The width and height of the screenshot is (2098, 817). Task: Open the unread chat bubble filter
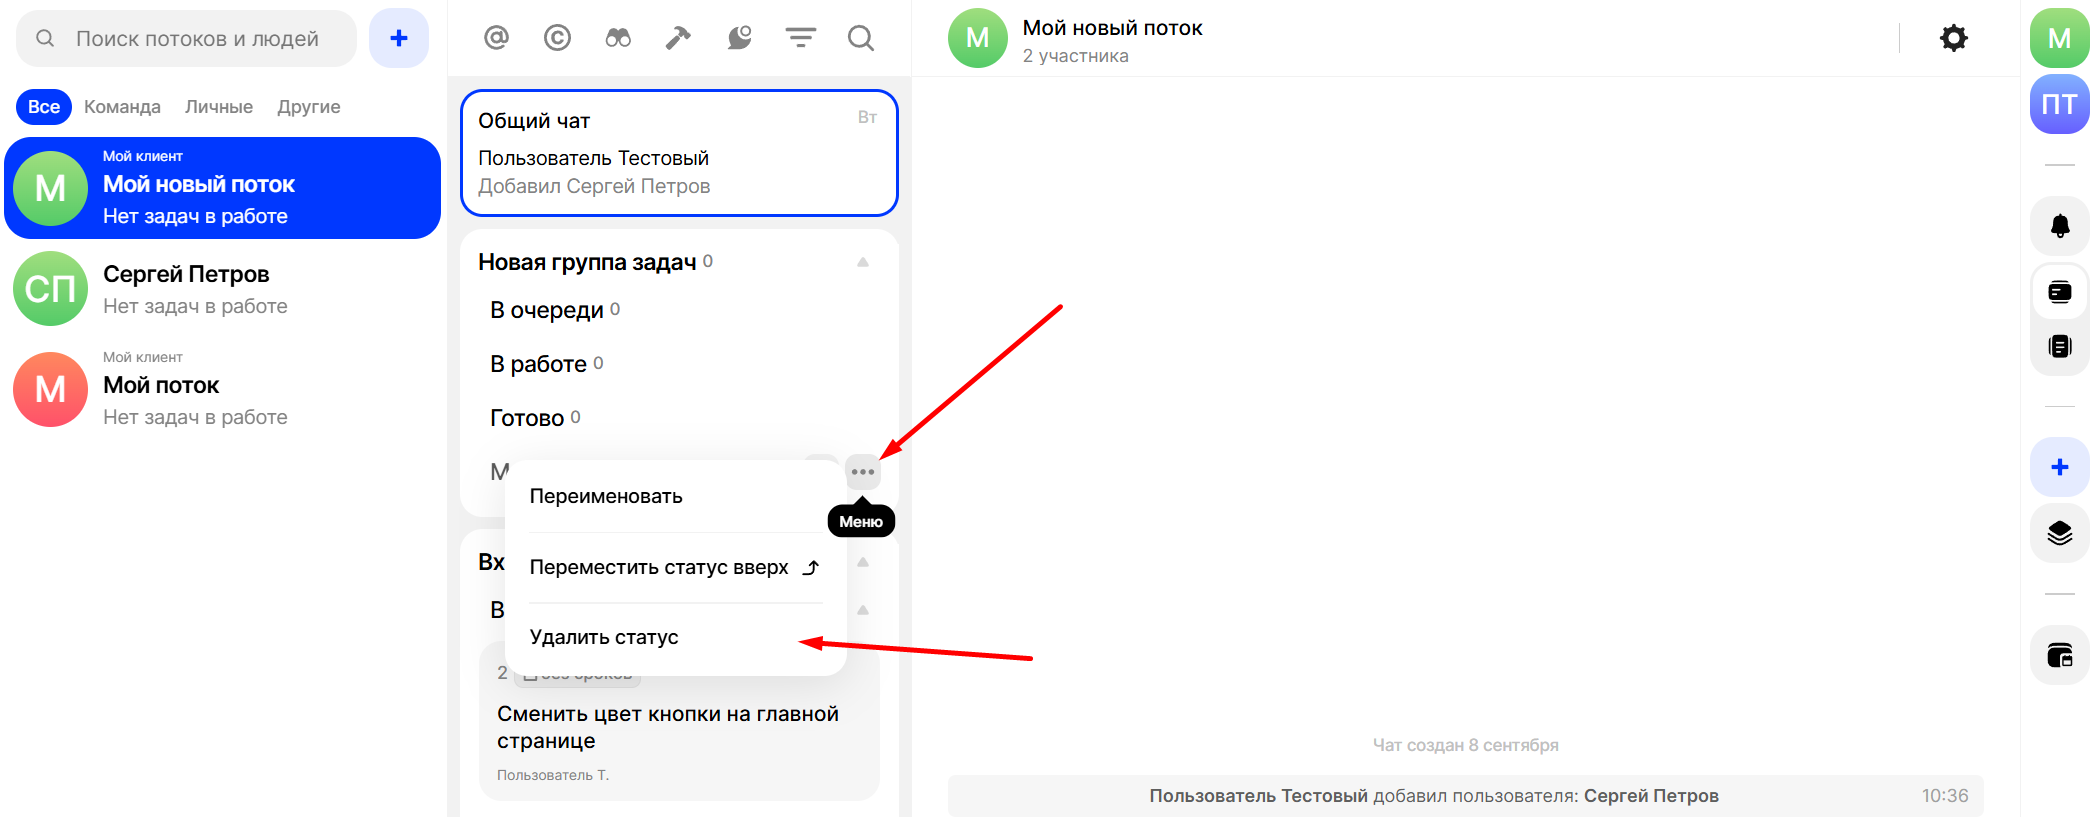pyautogui.click(x=739, y=38)
